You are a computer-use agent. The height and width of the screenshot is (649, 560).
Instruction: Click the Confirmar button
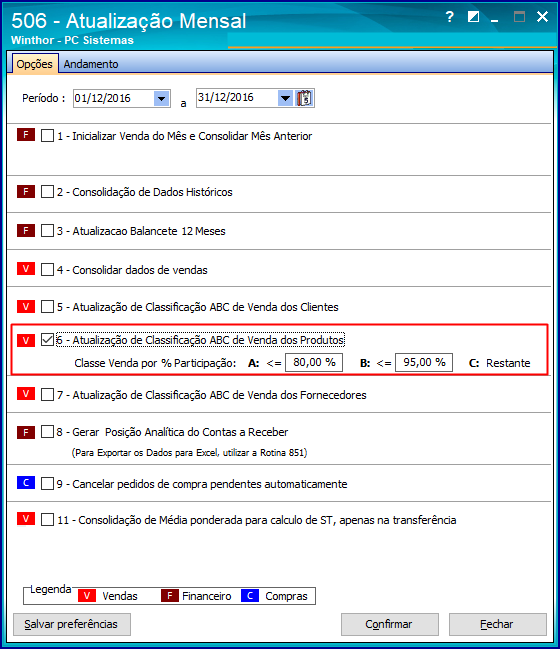[x=389, y=624]
